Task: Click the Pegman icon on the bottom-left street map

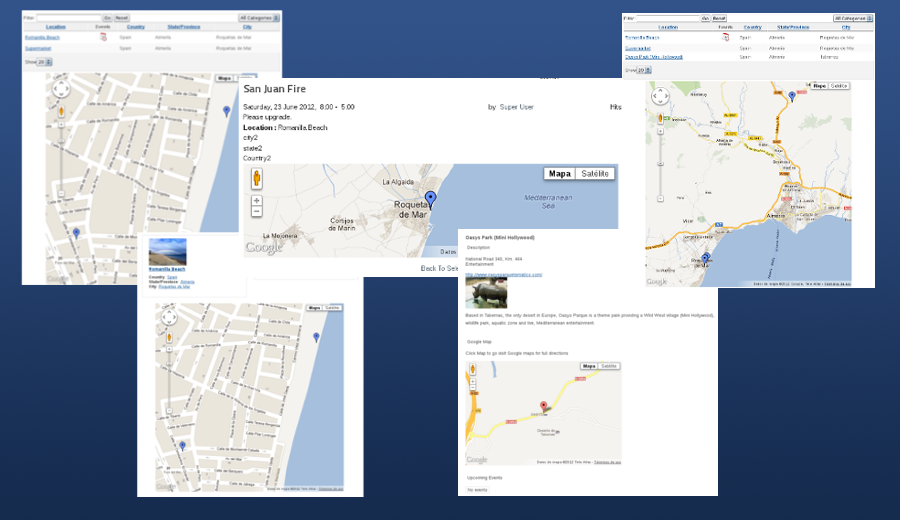Action: click(169, 337)
